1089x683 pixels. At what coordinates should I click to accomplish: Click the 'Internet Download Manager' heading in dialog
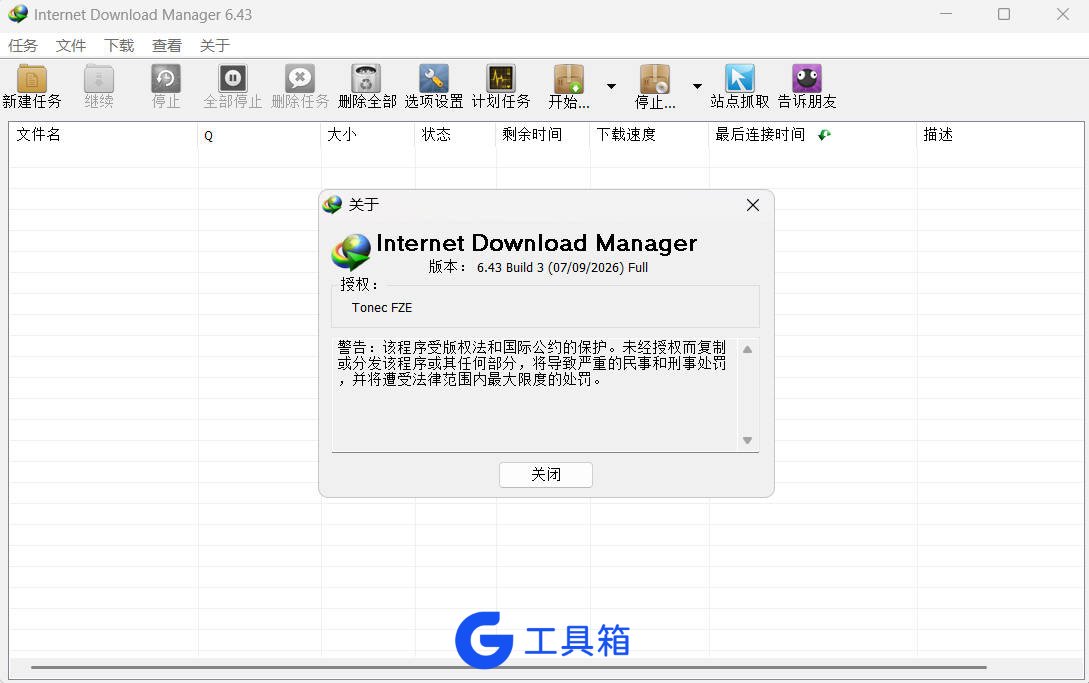[x=536, y=243]
